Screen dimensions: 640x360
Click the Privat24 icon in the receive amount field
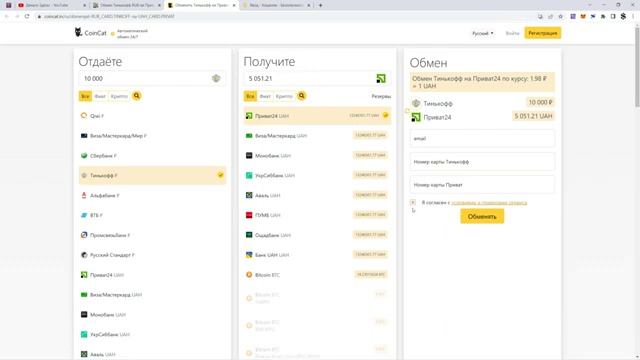[381, 78]
